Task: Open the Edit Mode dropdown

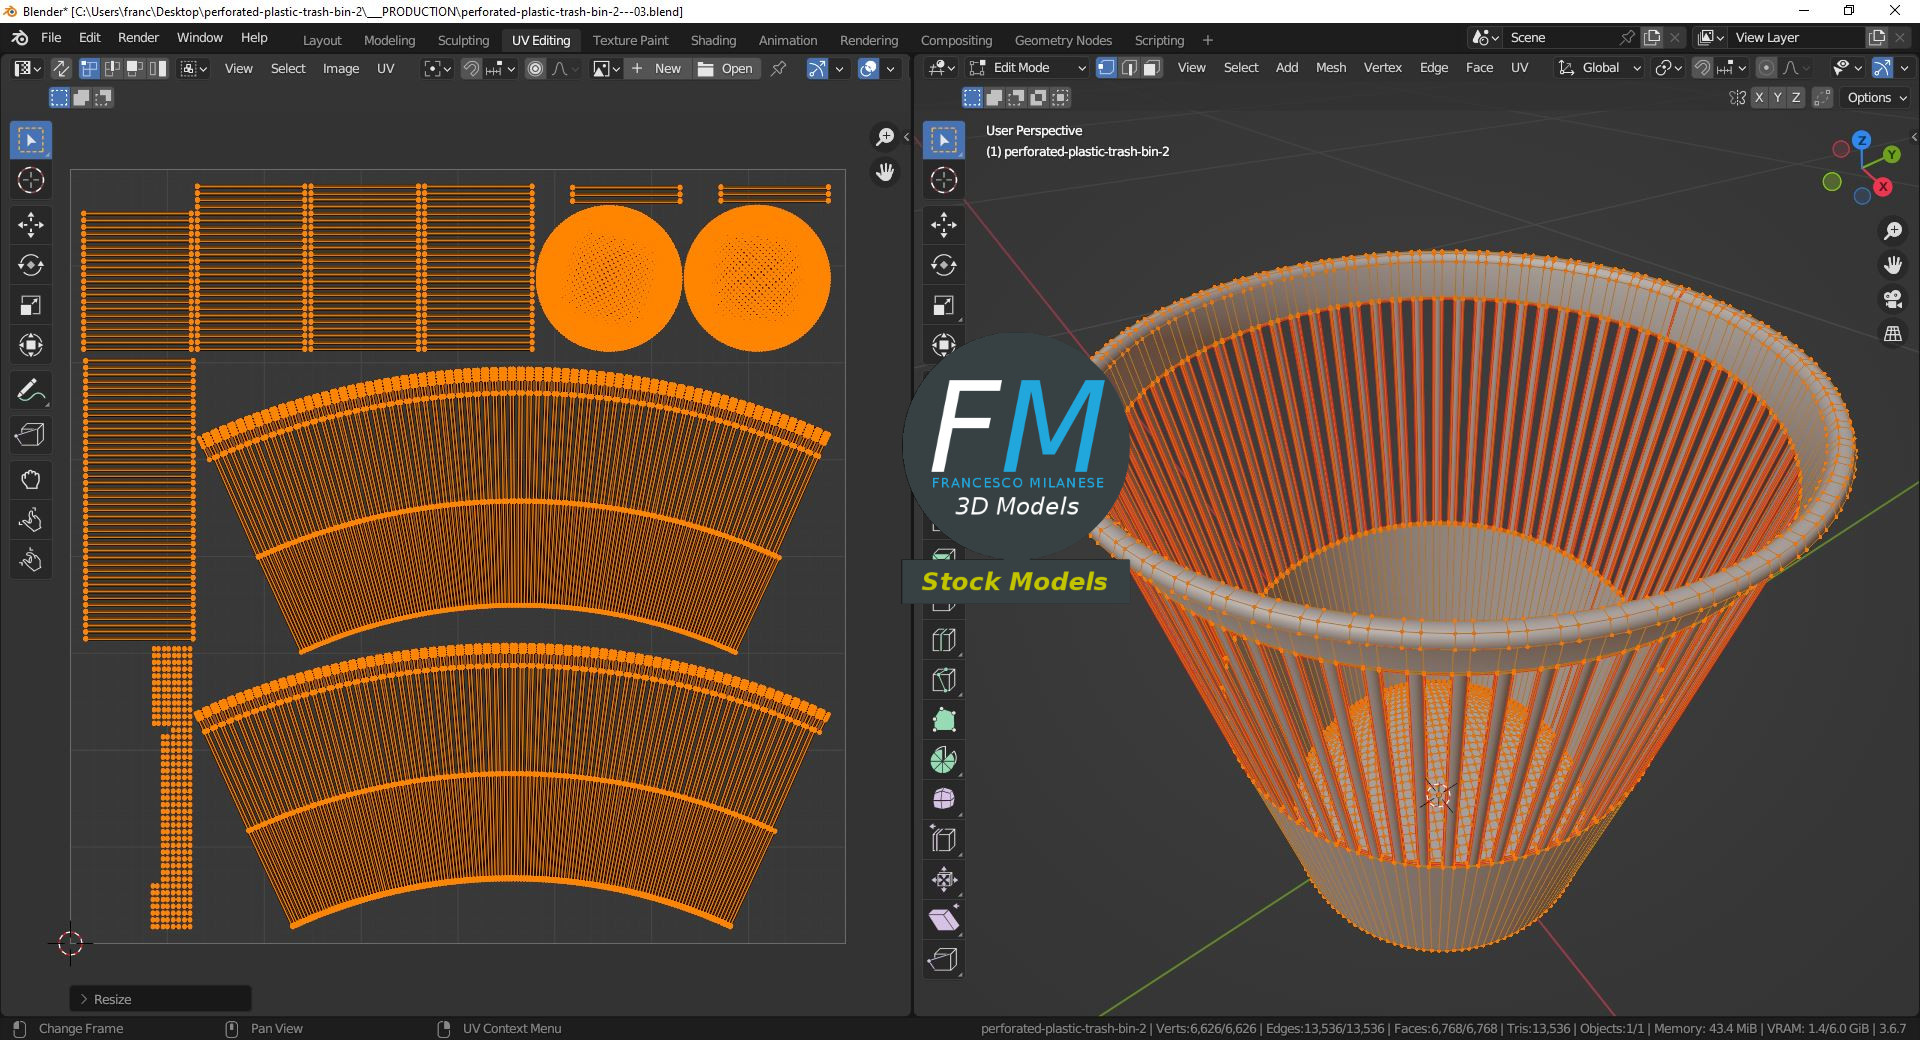Action: click(1028, 68)
